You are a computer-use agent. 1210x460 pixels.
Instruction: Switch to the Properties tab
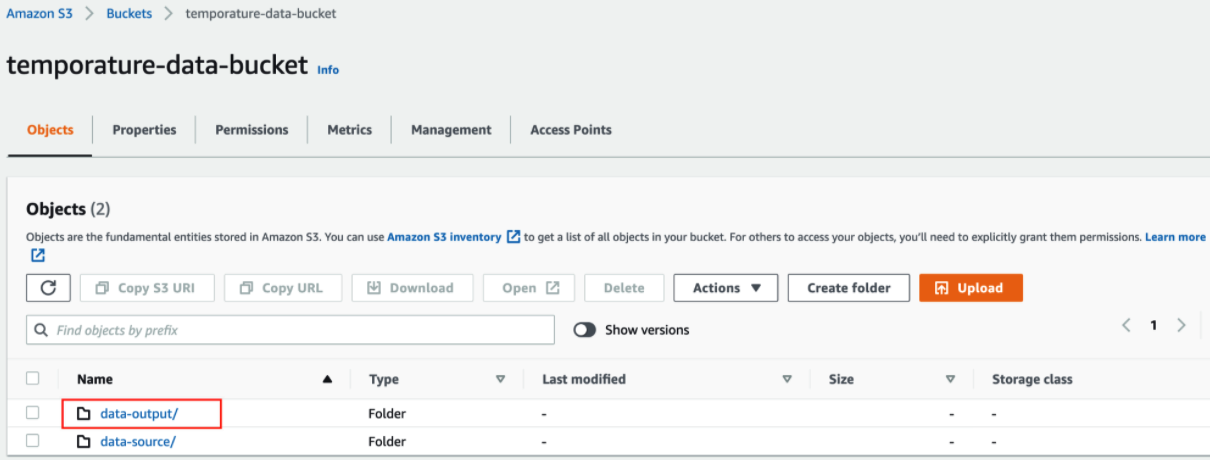click(144, 130)
